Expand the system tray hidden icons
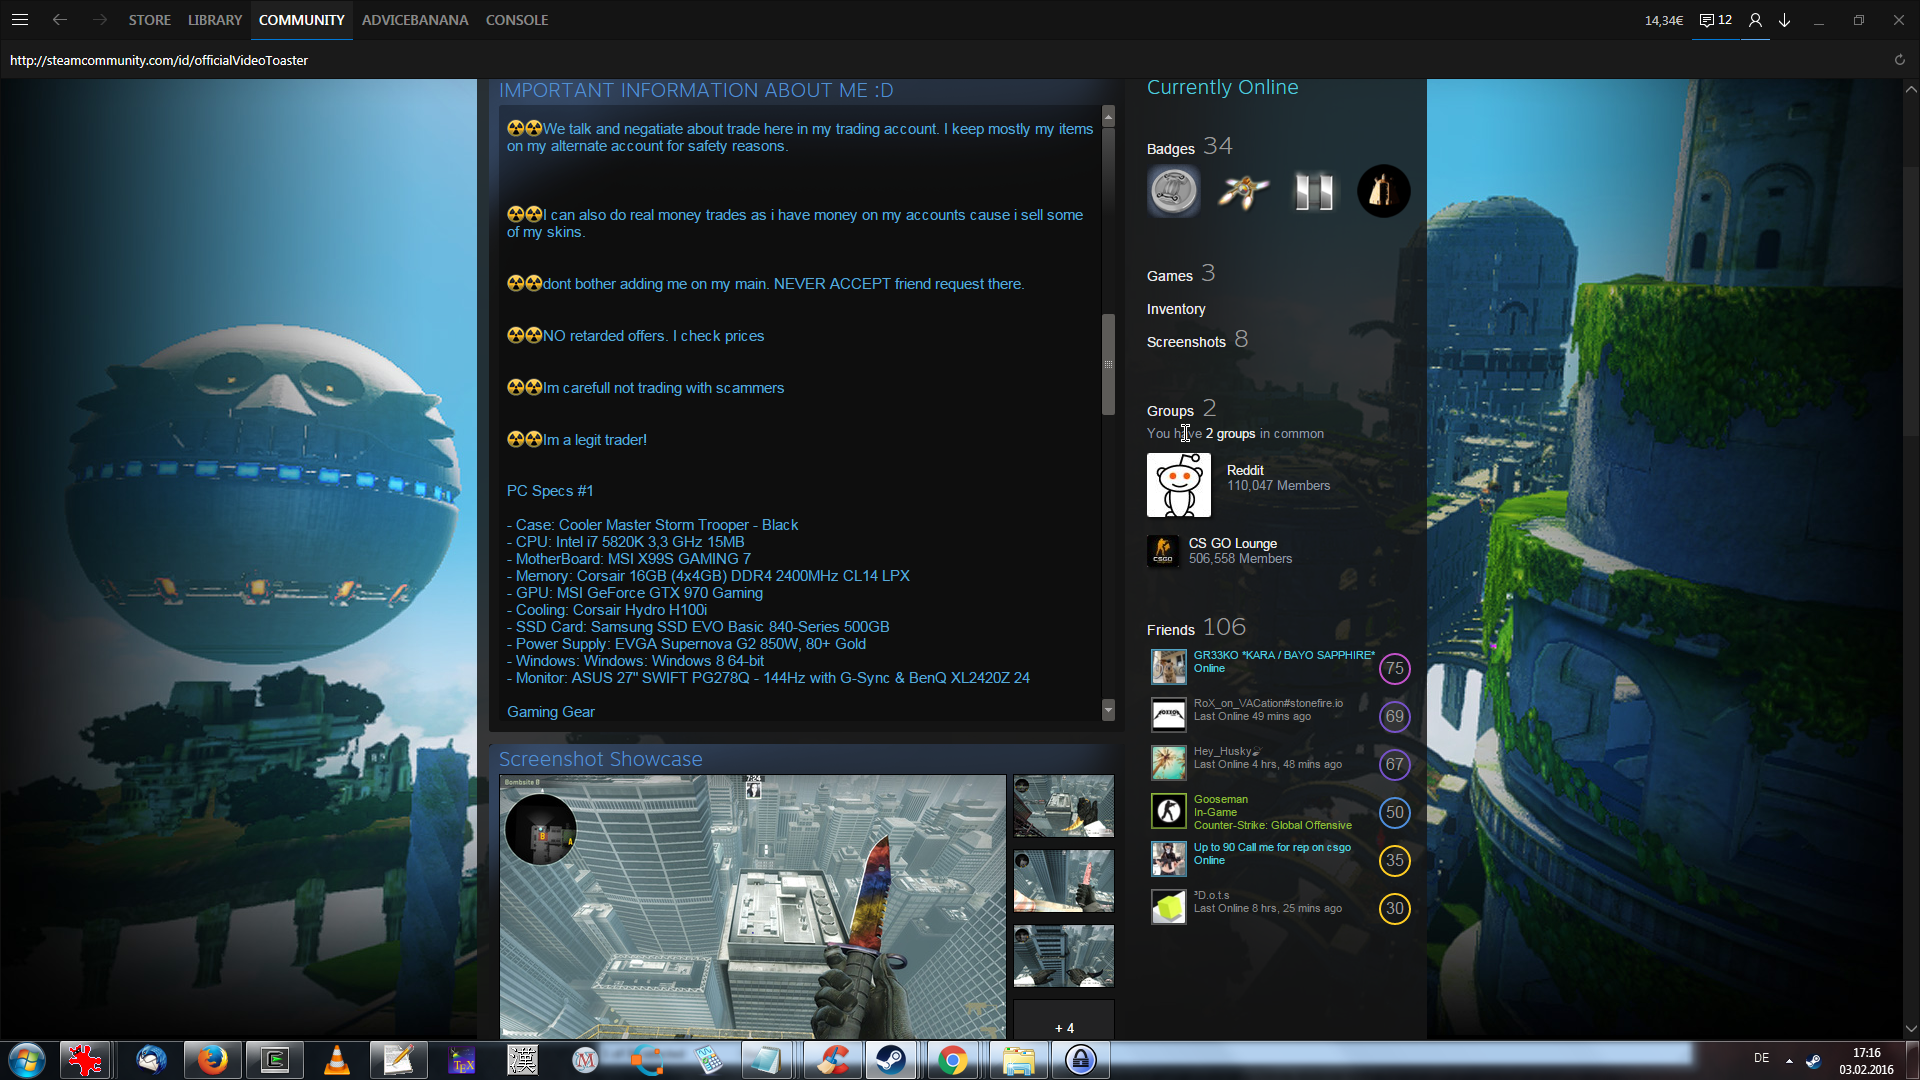 pos(1789,1060)
